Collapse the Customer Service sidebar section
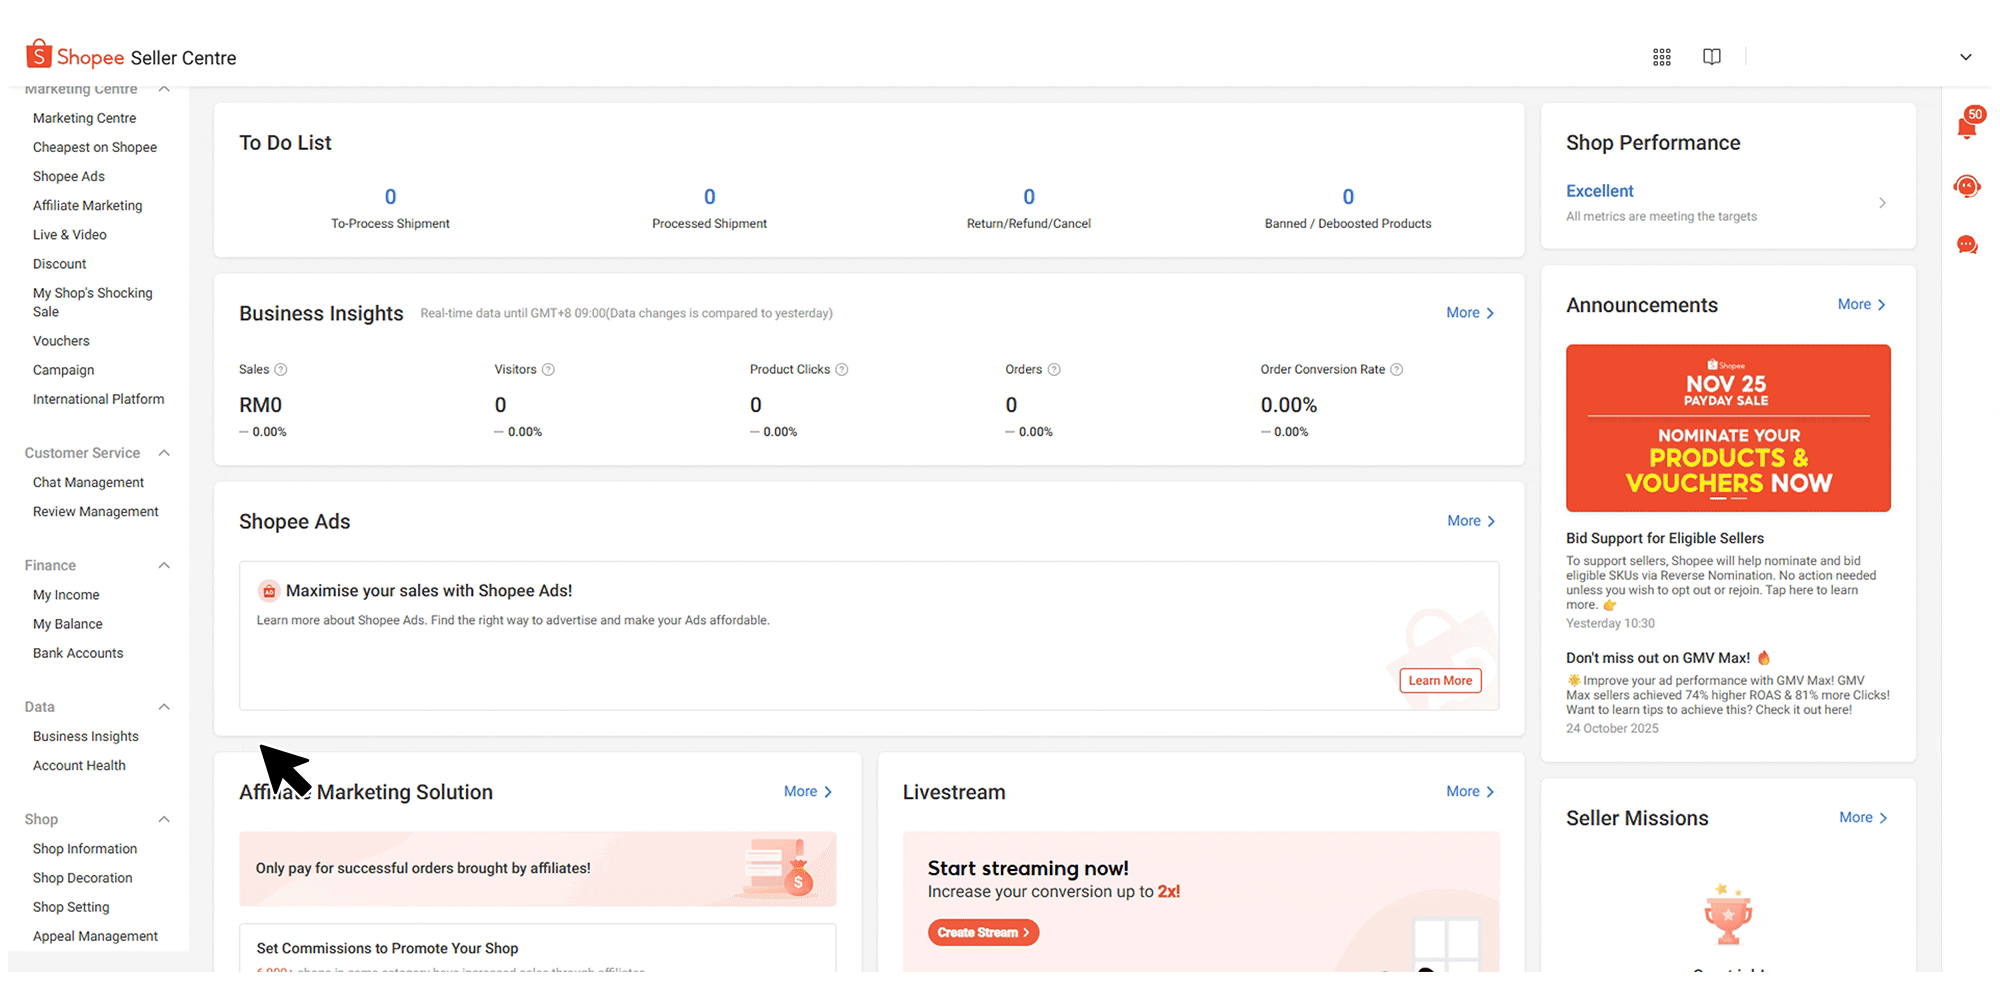The width and height of the screenshot is (2000, 1000). (164, 453)
